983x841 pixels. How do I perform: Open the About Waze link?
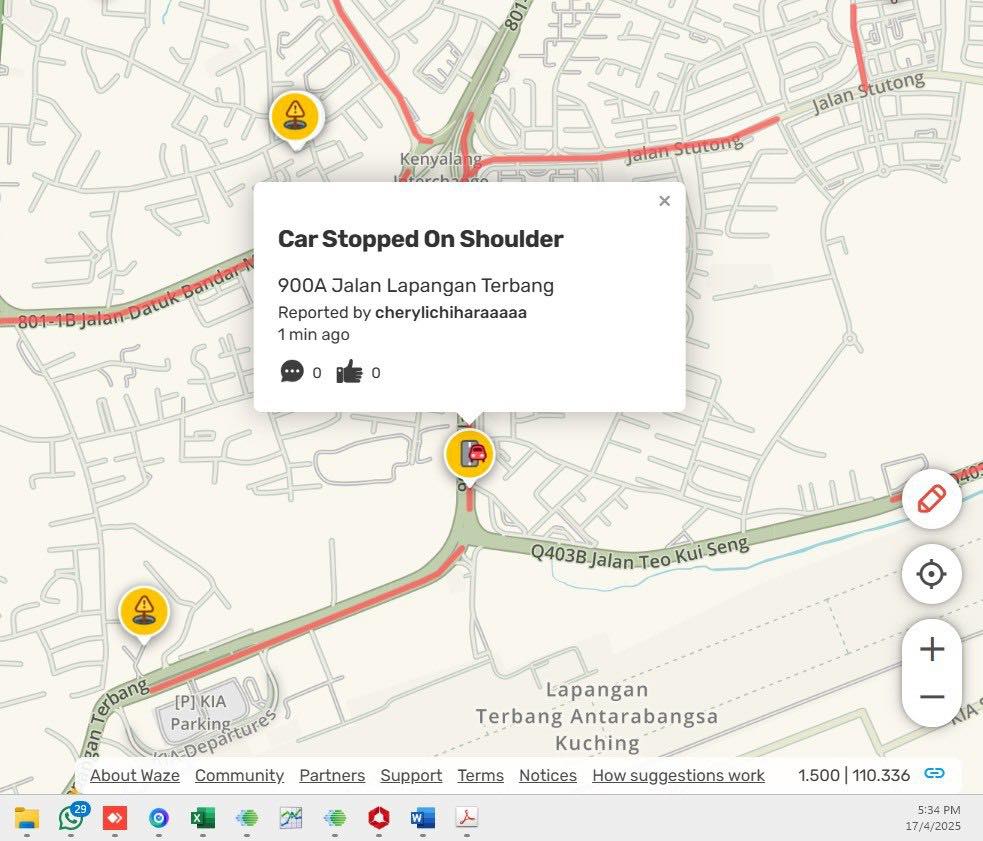[x=135, y=775]
